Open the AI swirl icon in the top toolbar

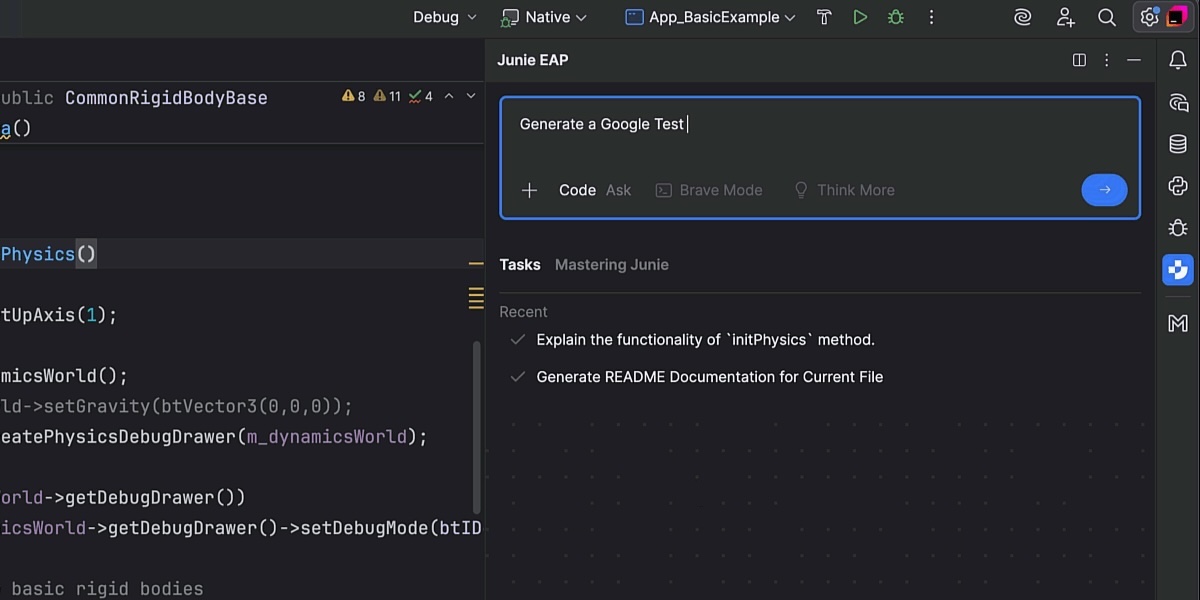1022,17
